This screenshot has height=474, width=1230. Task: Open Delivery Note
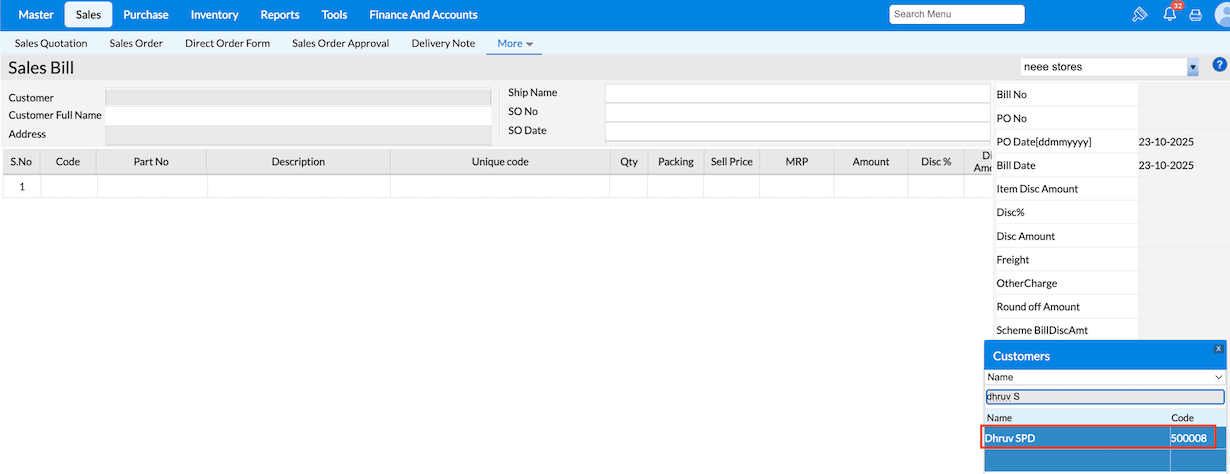[443, 44]
